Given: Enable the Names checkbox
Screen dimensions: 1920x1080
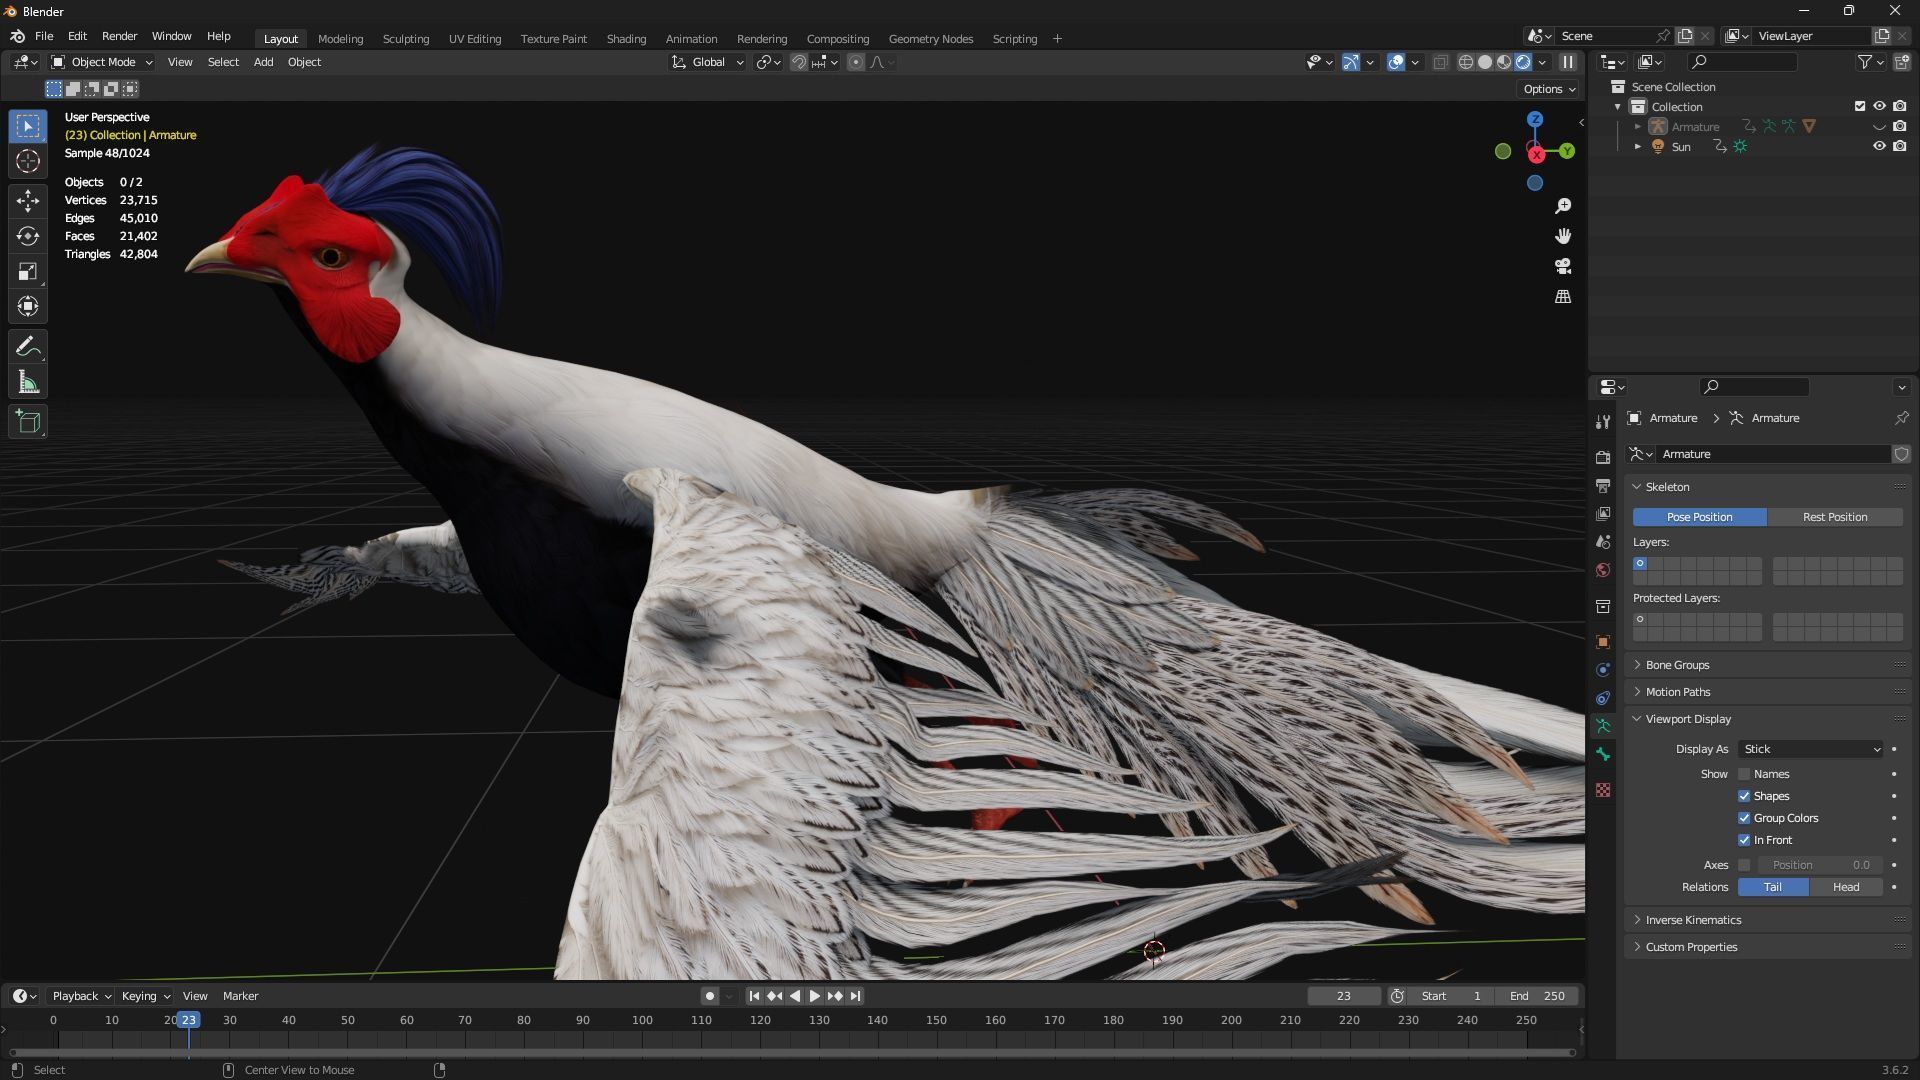Looking at the screenshot, I should click(1744, 774).
